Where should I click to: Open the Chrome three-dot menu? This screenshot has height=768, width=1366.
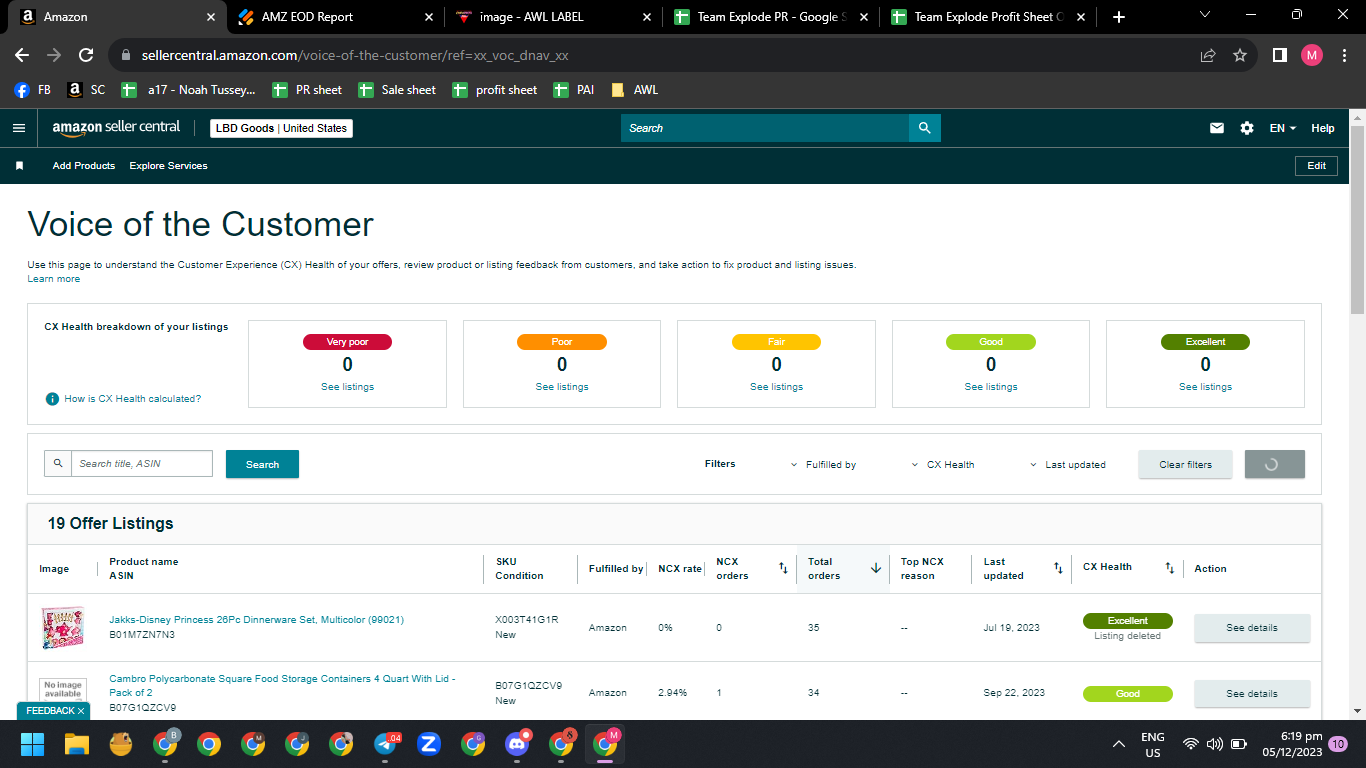pos(1344,56)
